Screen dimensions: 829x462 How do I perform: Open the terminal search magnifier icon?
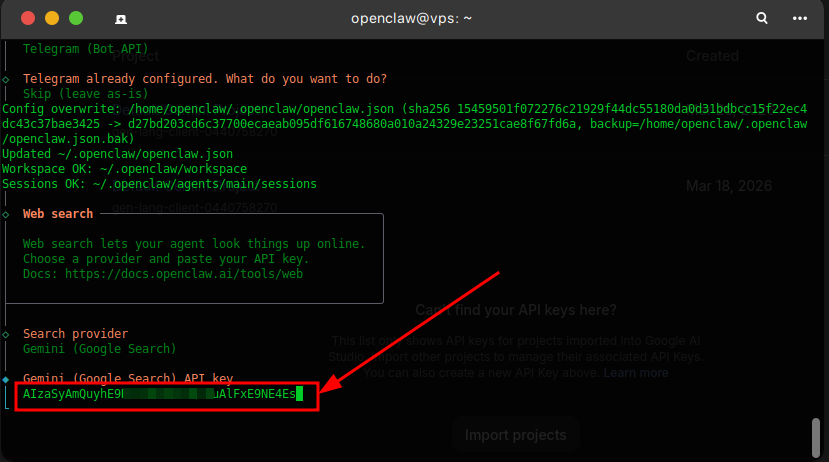pos(762,18)
